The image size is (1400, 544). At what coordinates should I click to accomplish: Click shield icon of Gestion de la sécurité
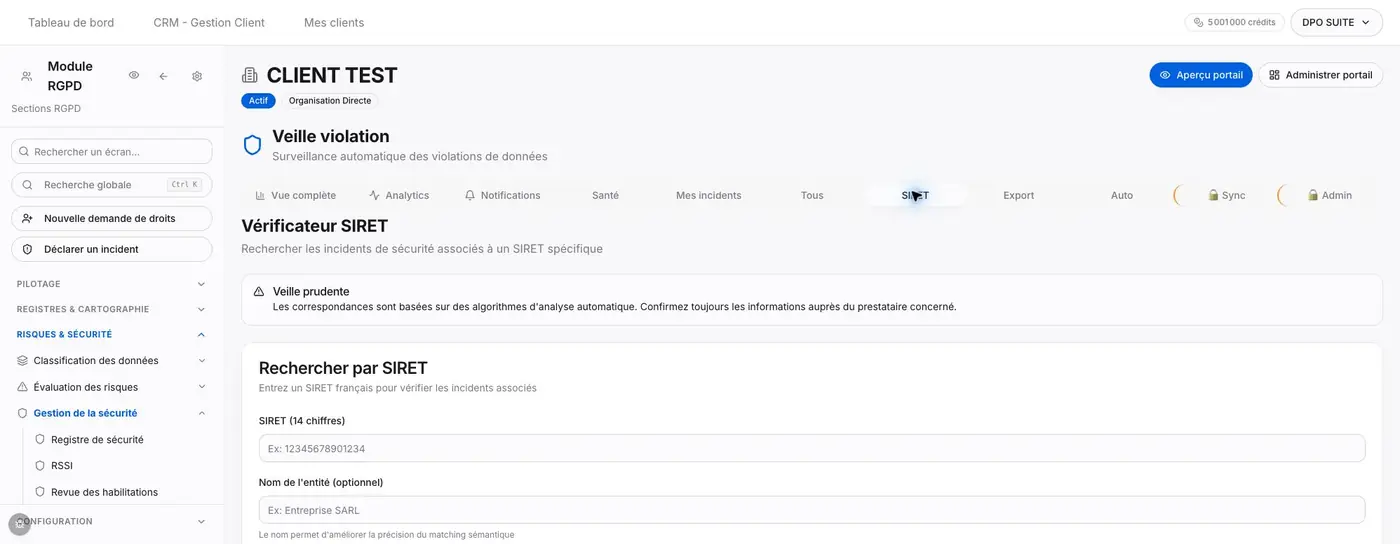23,413
